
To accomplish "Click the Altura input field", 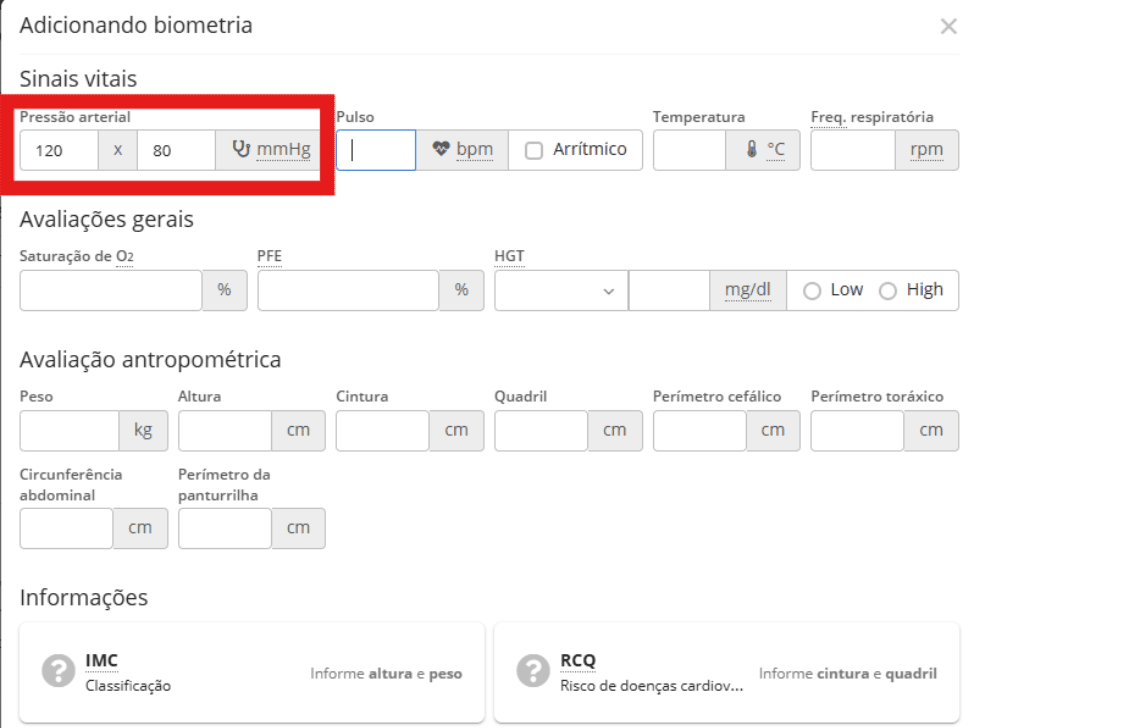I will click(224, 430).
